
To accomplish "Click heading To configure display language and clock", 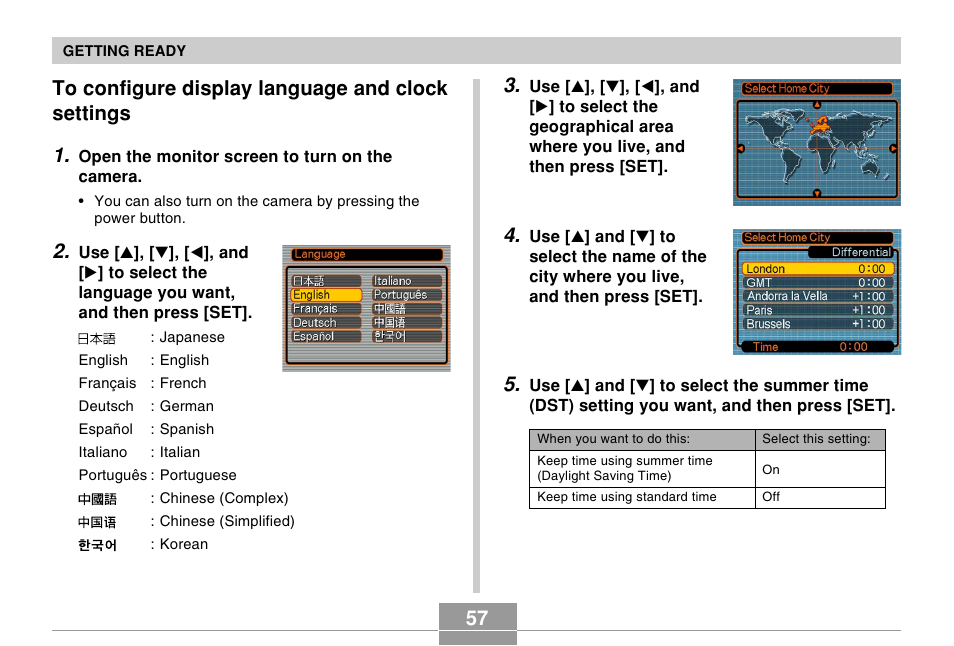I will 249,101.
